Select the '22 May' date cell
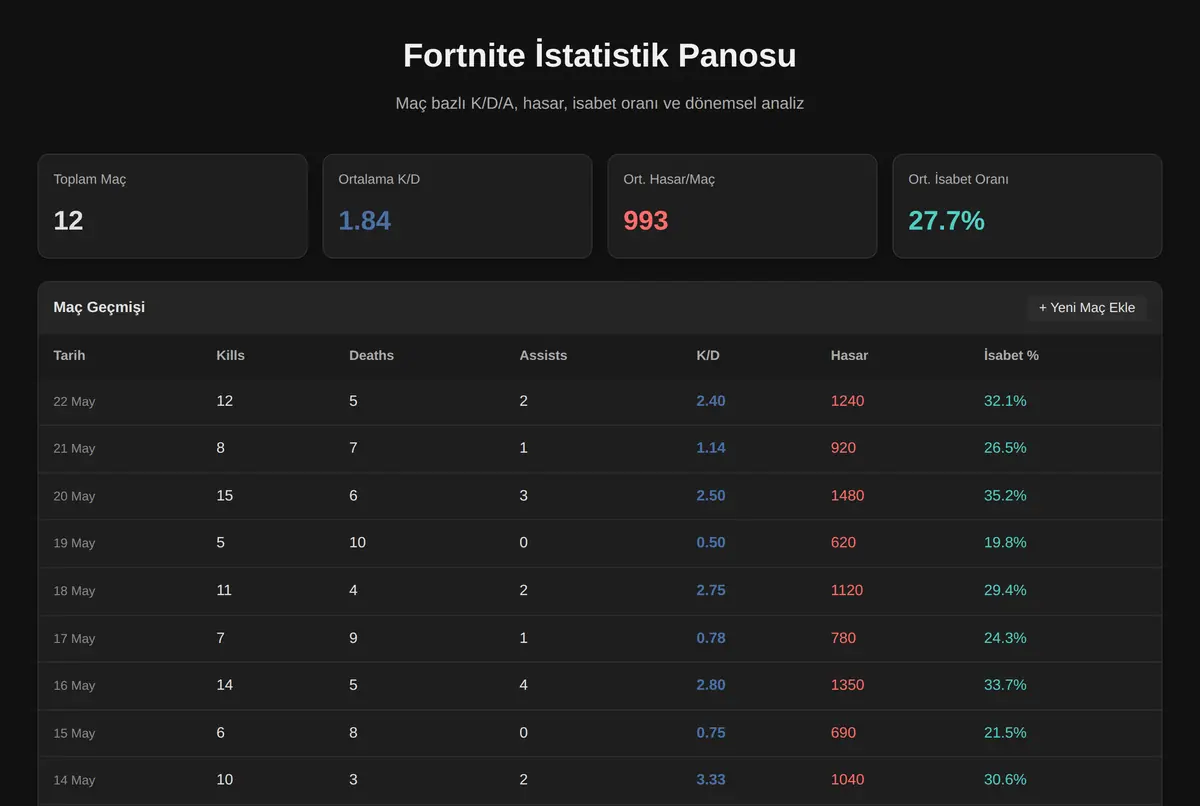 (x=75, y=401)
